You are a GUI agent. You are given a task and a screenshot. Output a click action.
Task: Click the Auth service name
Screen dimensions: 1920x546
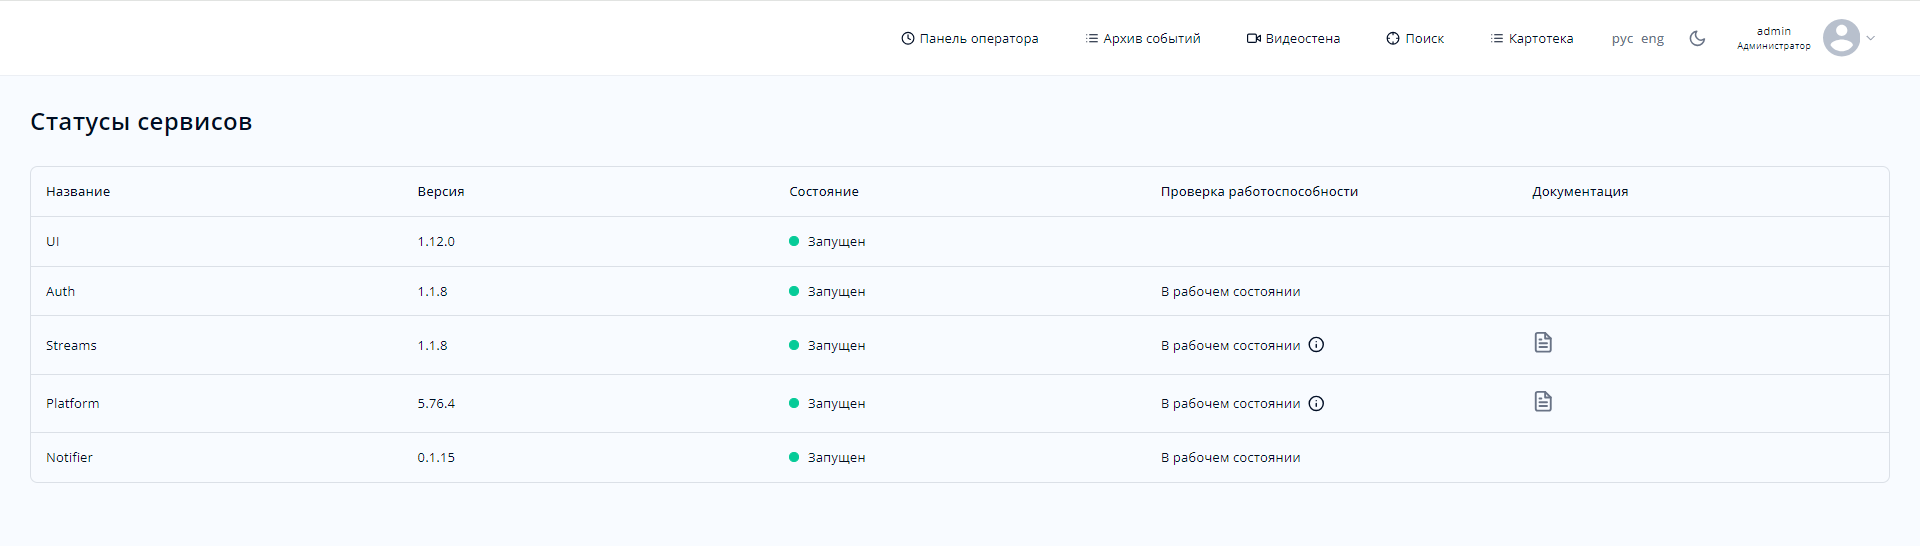pyautogui.click(x=60, y=292)
